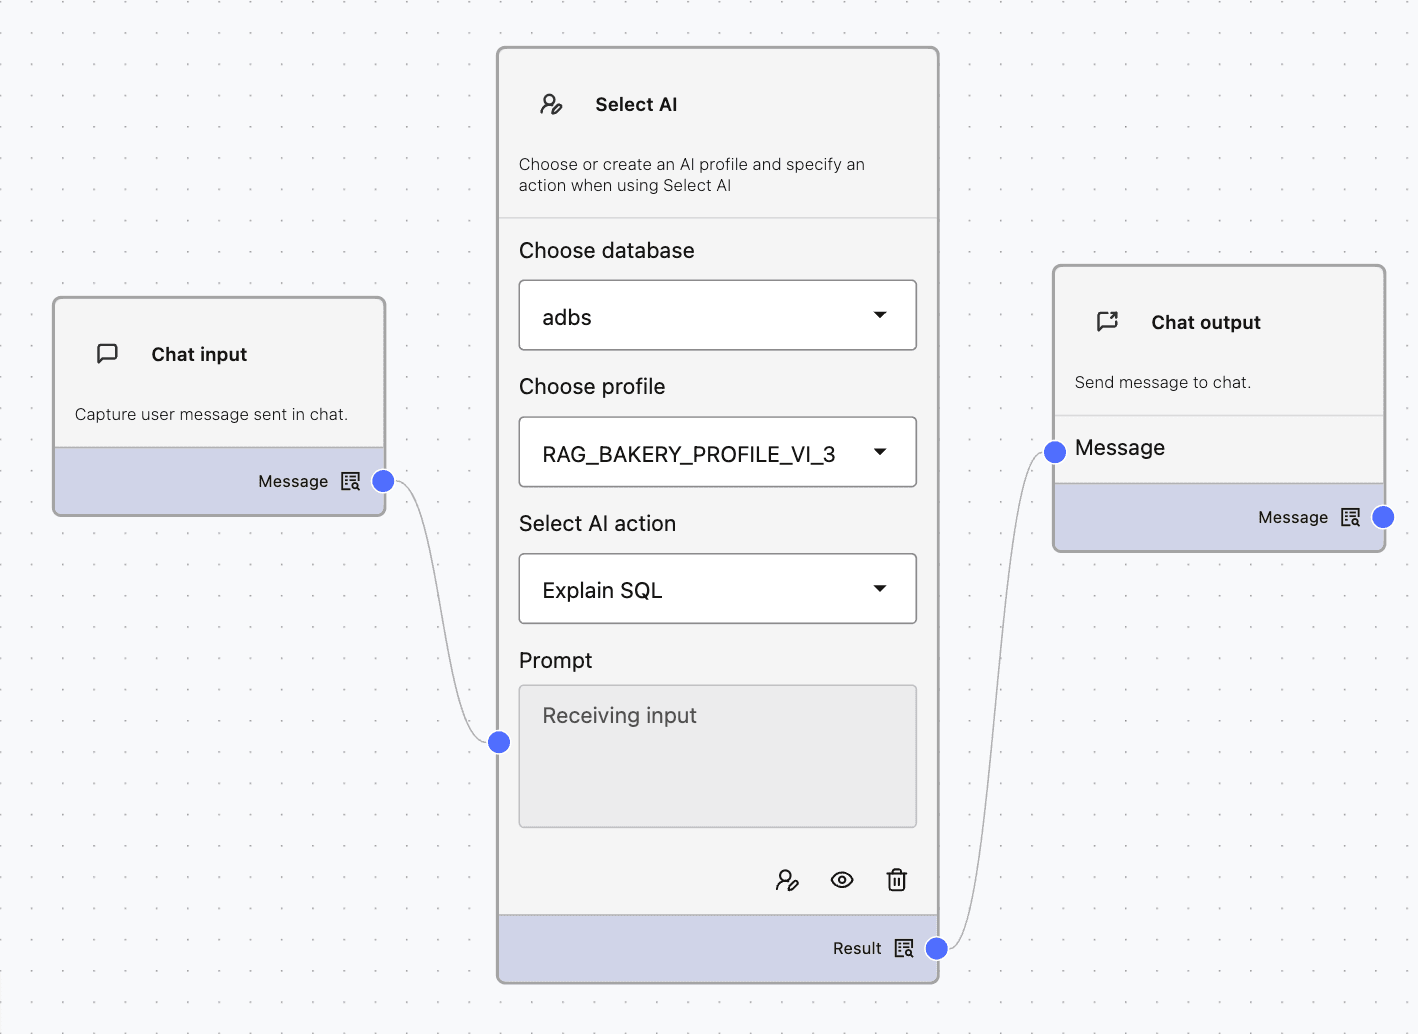Screen dimensions: 1418x1034
Task: Open AI profile editor icon near node footer
Action: point(787,879)
